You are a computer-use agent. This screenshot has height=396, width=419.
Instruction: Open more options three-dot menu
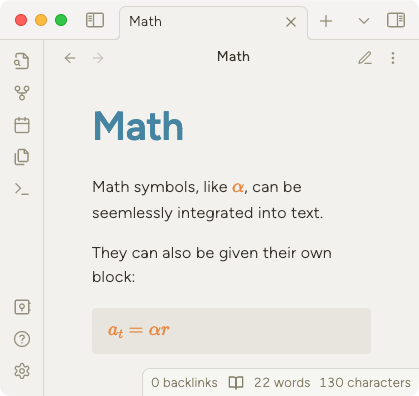point(393,58)
